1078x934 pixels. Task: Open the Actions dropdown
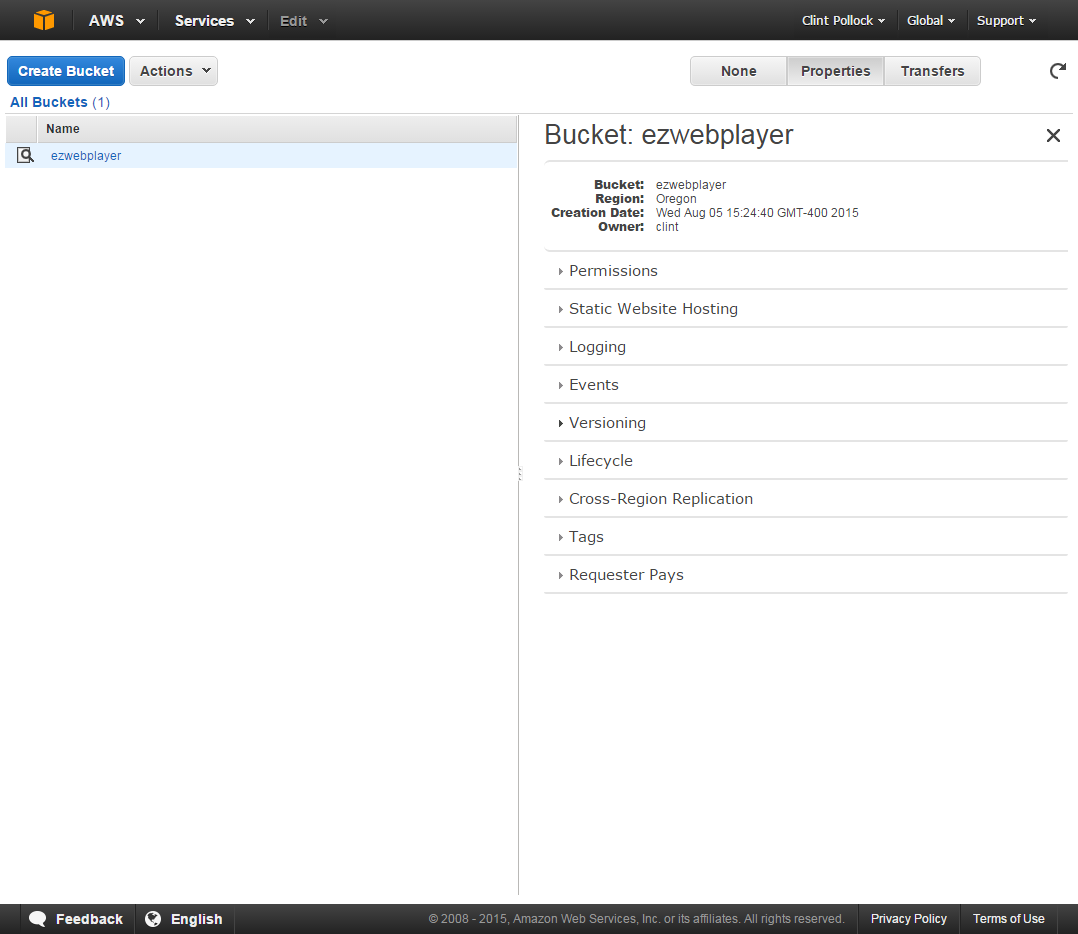[173, 71]
